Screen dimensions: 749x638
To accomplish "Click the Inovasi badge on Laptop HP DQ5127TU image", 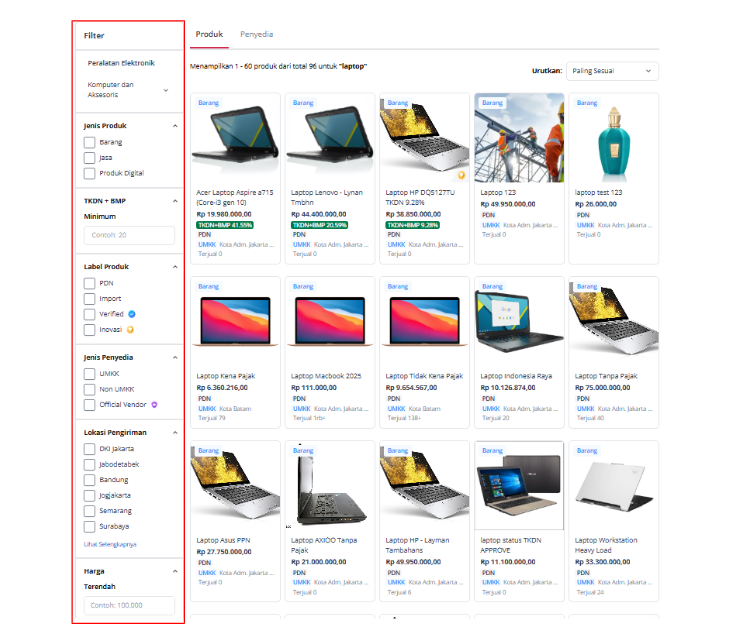I will coord(461,175).
